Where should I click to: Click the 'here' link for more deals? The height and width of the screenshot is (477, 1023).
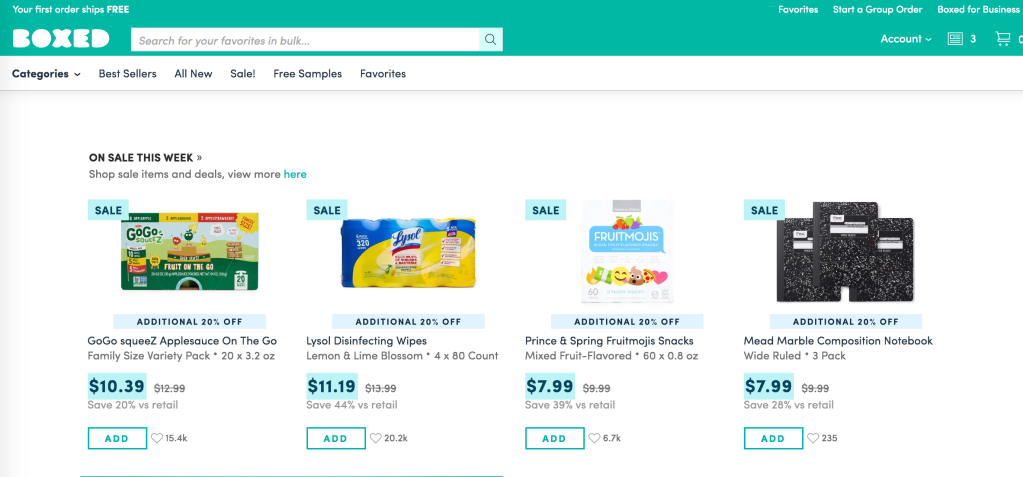tap(295, 174)
